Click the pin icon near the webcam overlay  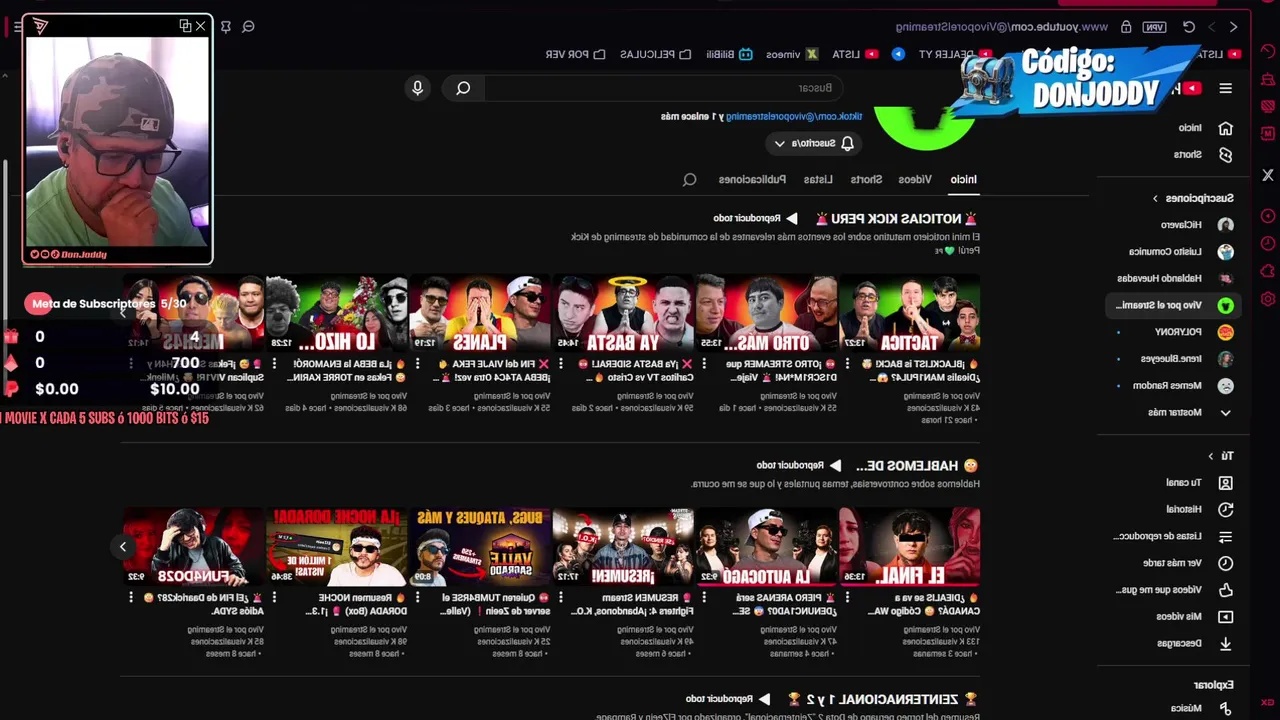[x=226, y=27]
